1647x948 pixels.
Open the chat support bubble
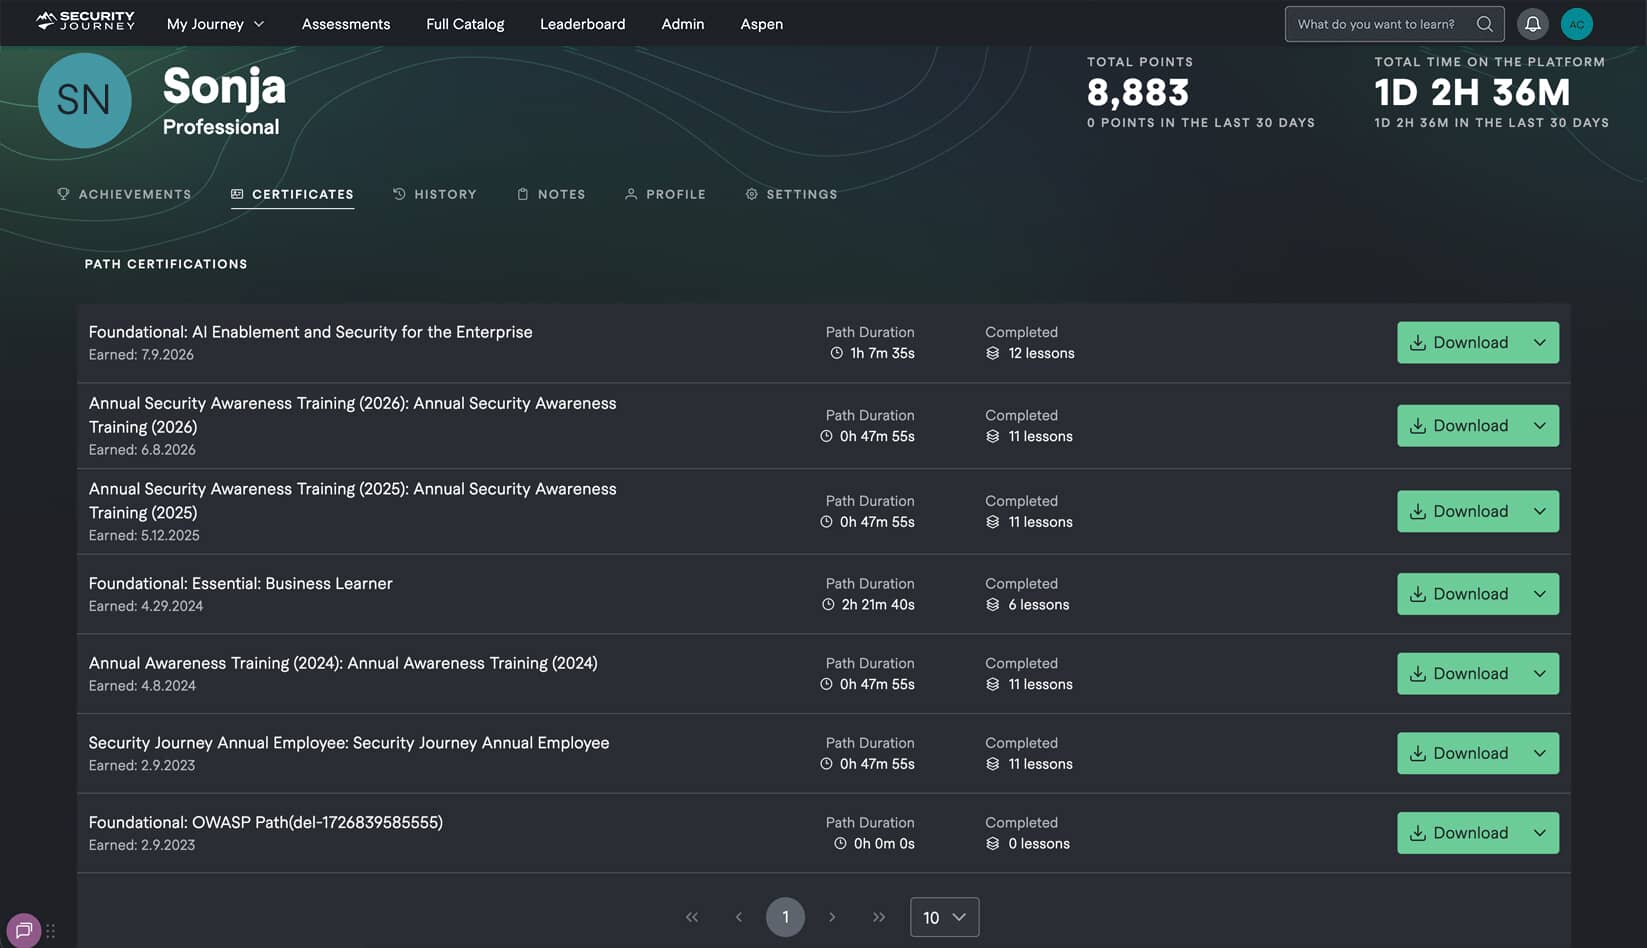tap(24, 930)
